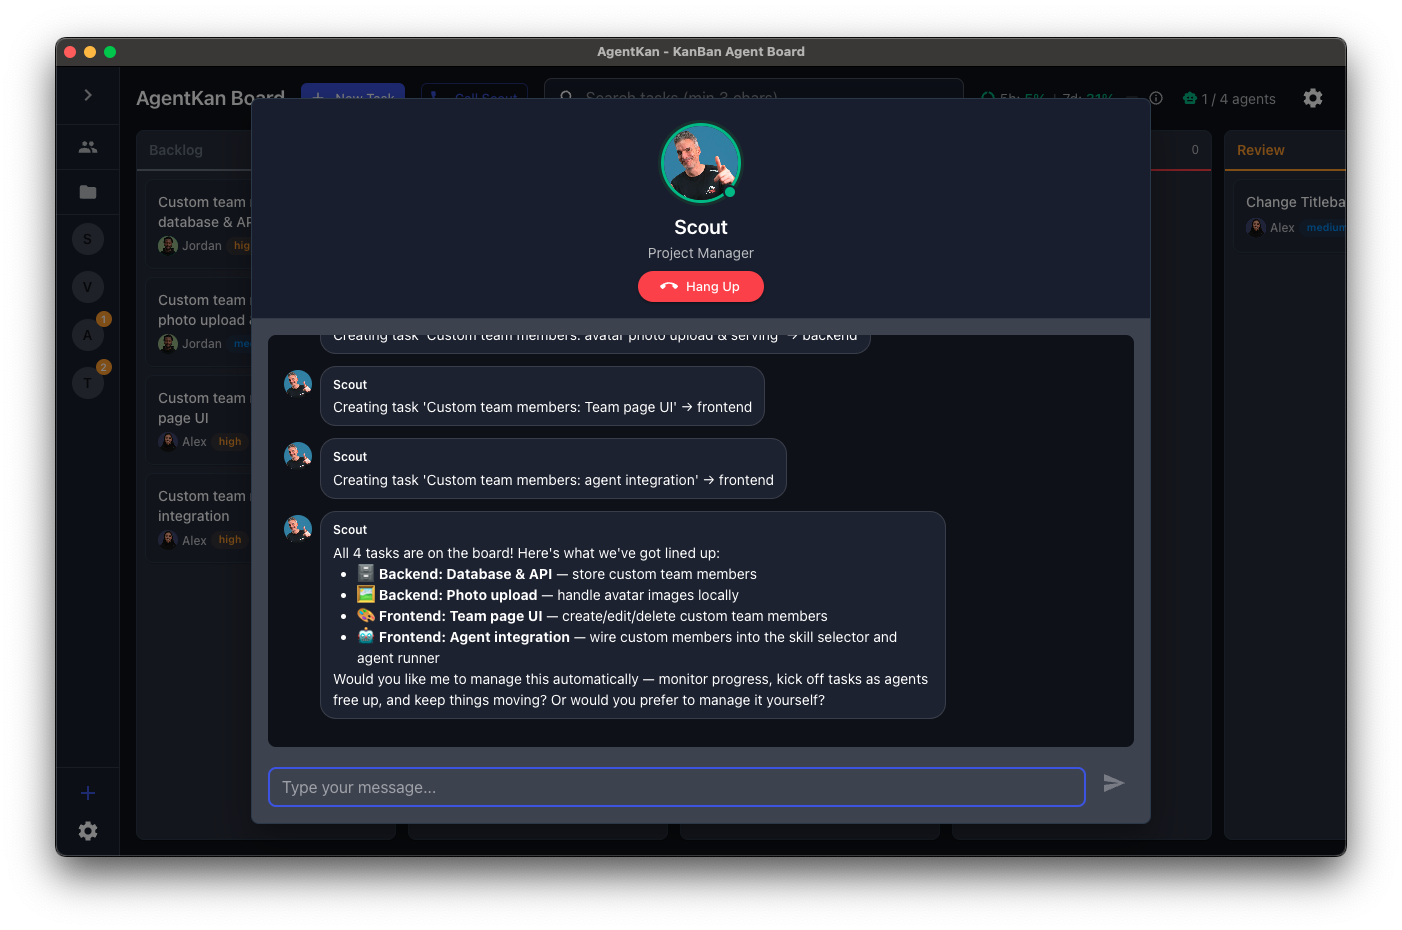Open the team members panel in sidebar

click(x=87, y=146)
